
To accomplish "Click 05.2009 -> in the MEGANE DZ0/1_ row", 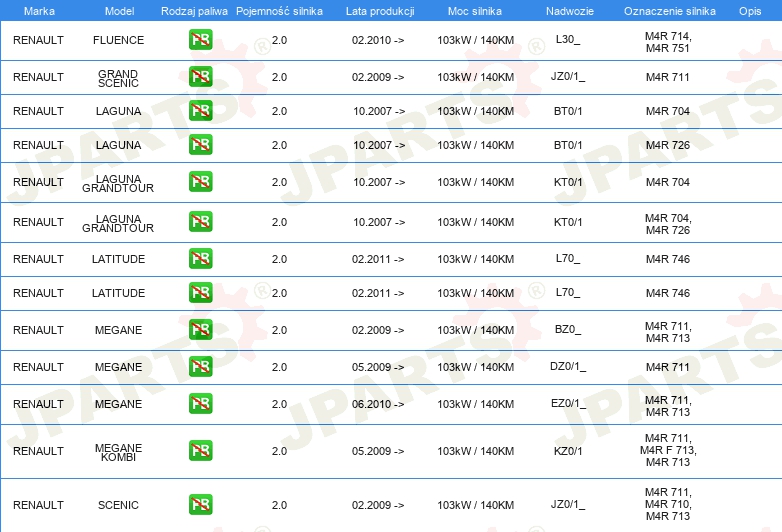I will (378, 367).
